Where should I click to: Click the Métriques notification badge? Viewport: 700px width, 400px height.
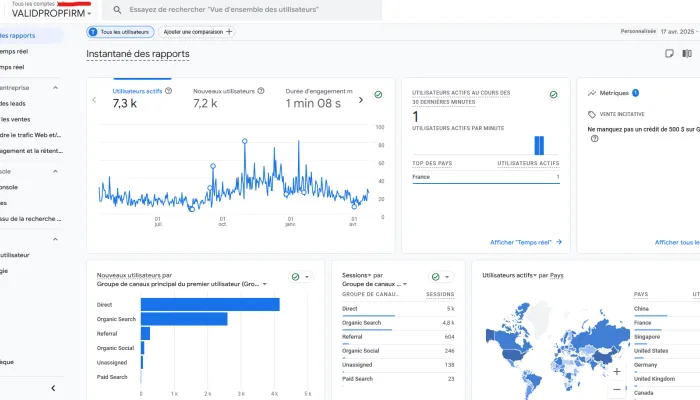pyautogui.click(x=635, y=93)
